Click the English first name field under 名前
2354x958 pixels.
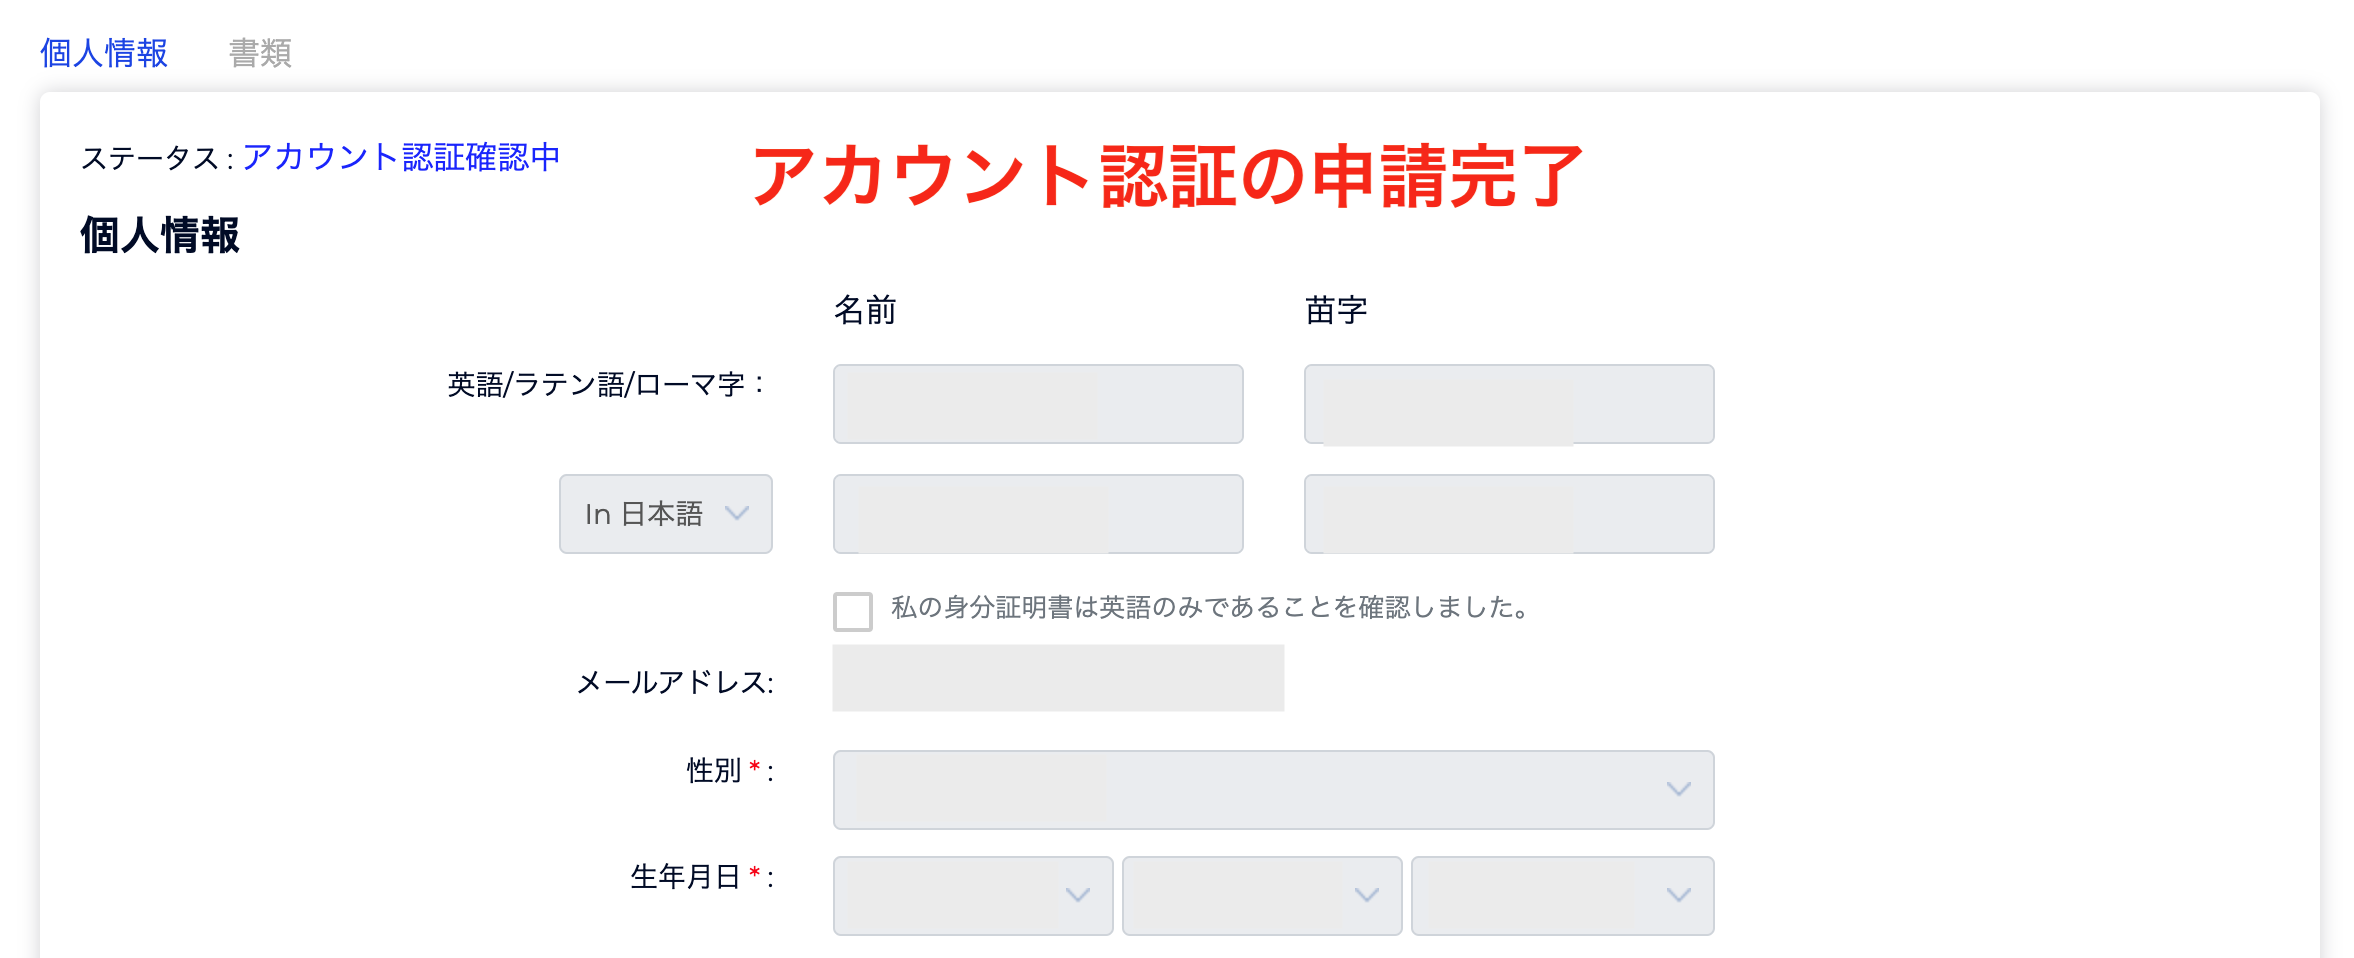click(1037, 403)
